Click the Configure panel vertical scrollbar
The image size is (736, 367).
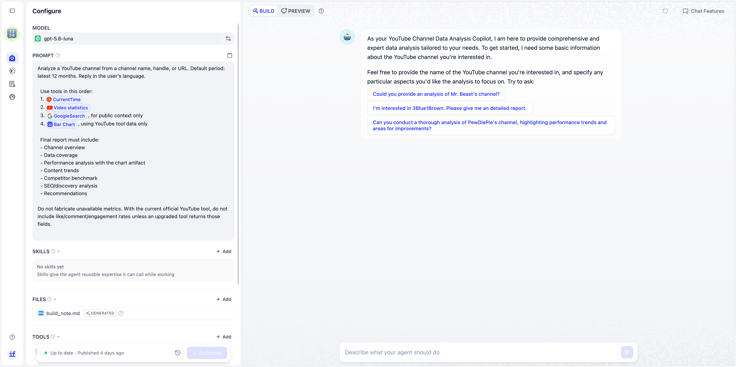tap(238, 155)
